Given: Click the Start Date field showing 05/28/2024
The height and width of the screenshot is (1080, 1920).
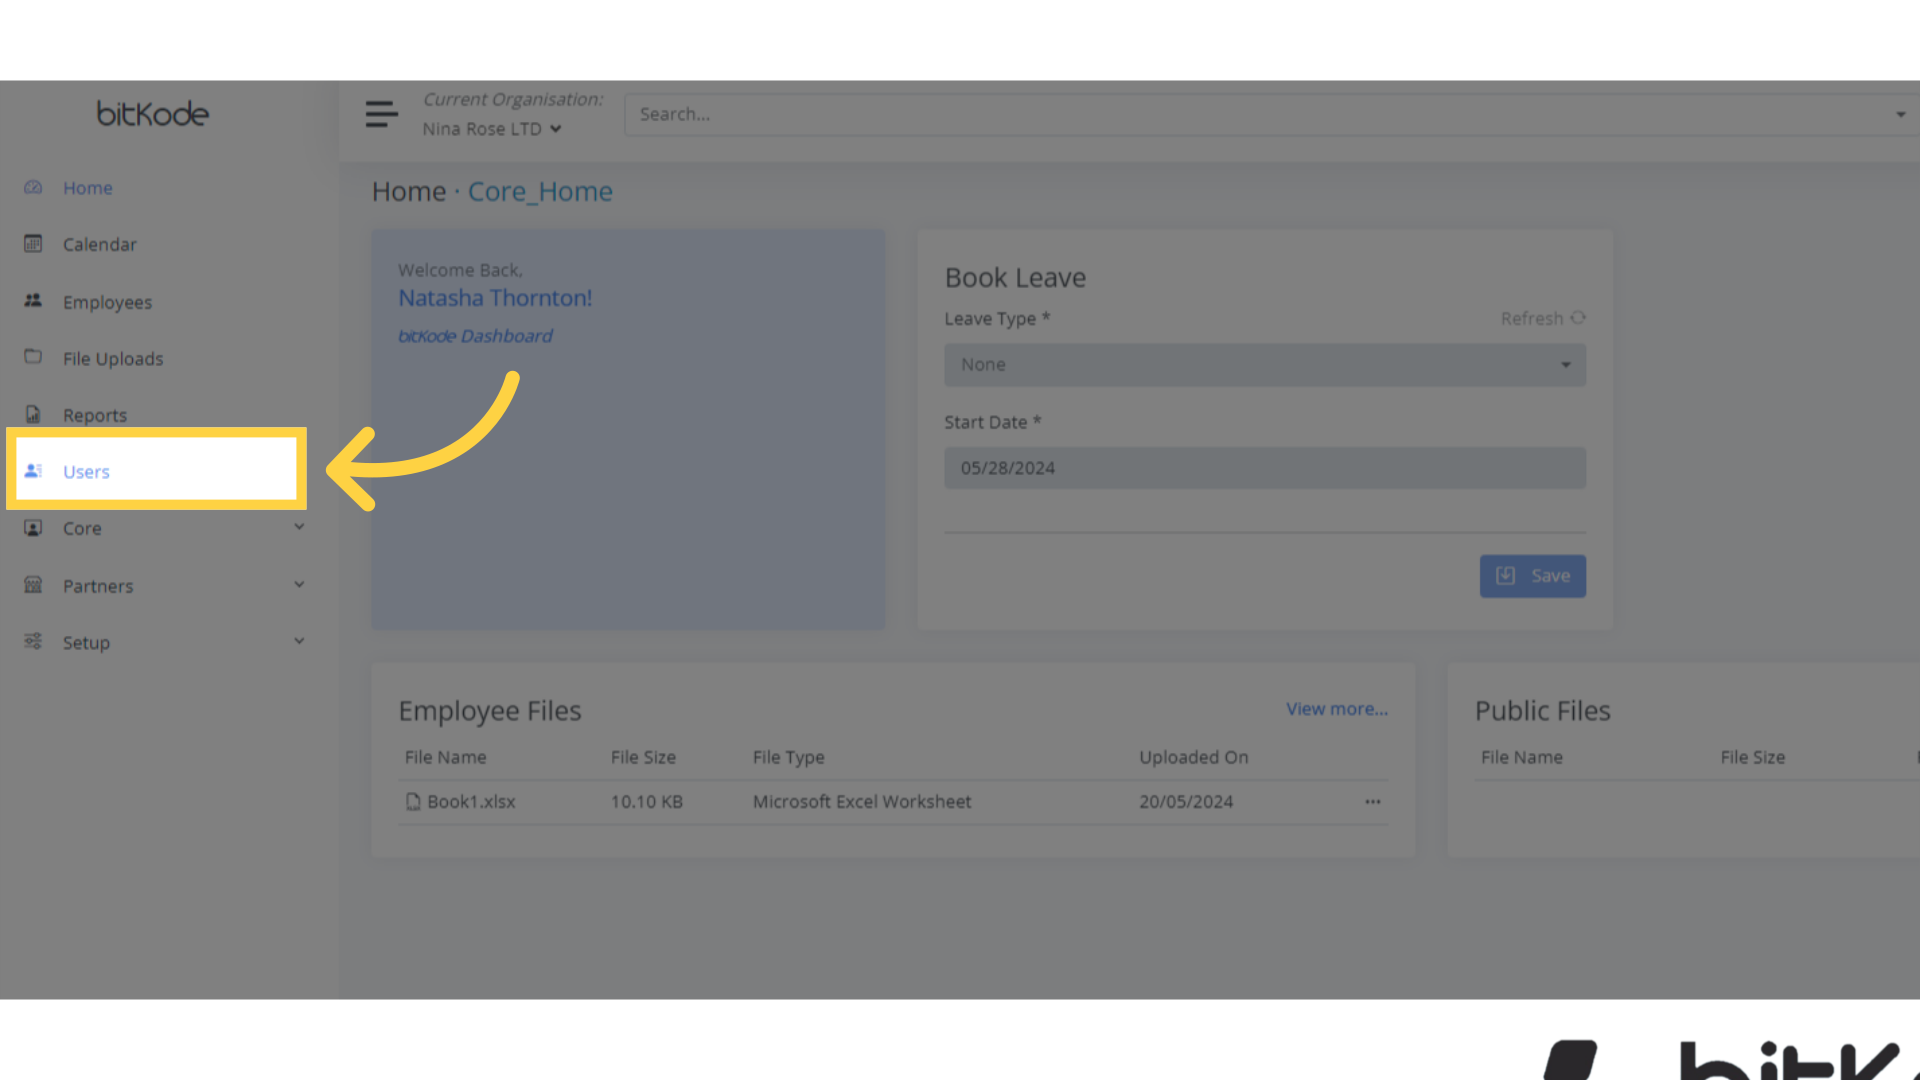Looking at the screenshot, I should coord(1264,467).
